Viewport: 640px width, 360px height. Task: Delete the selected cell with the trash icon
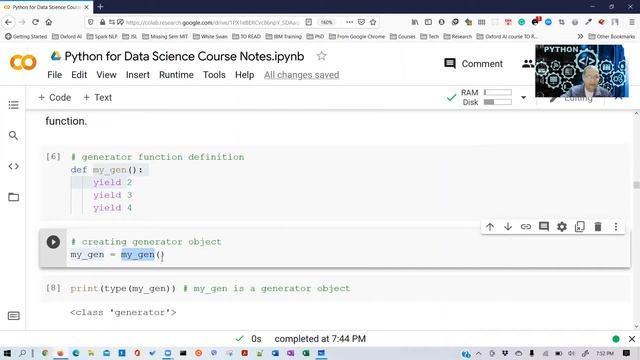[x=598, y=227]
